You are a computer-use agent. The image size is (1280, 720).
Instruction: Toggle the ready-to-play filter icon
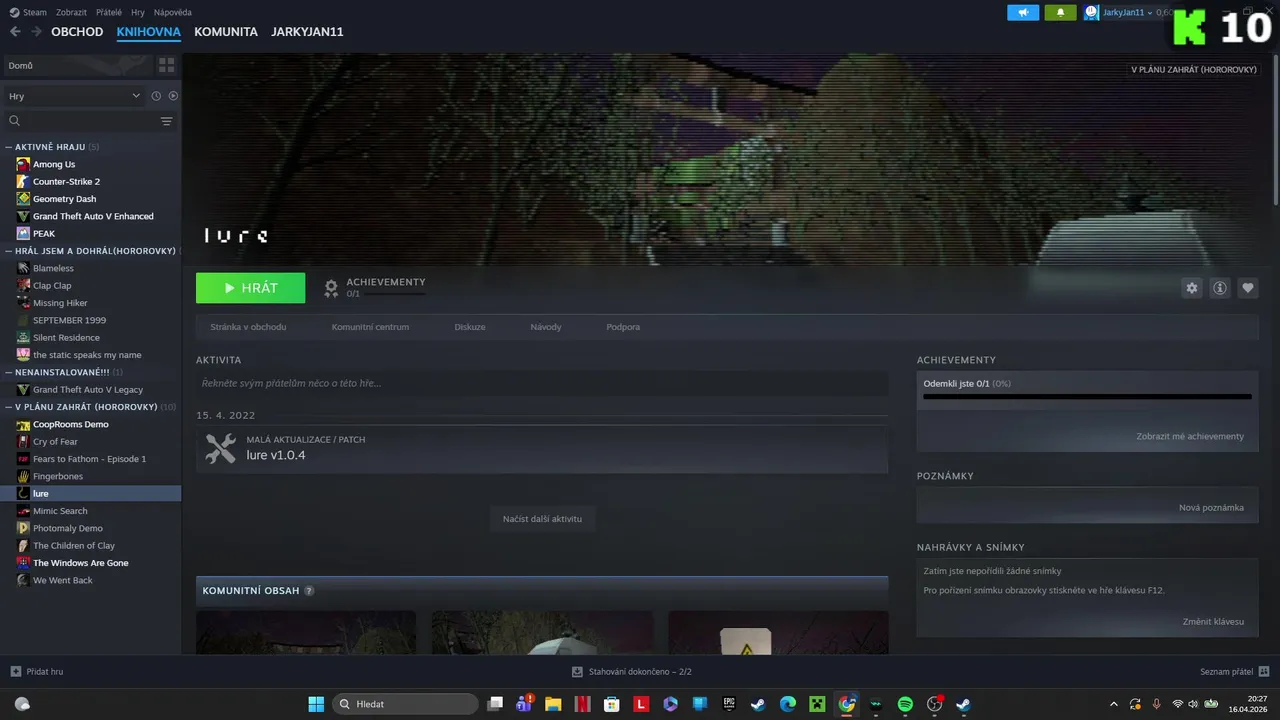pos(173,96)
